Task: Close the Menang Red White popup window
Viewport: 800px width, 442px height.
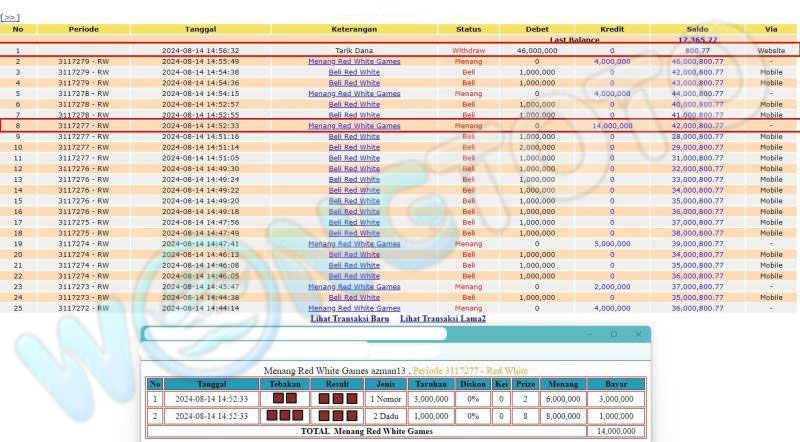Action: 637,334
